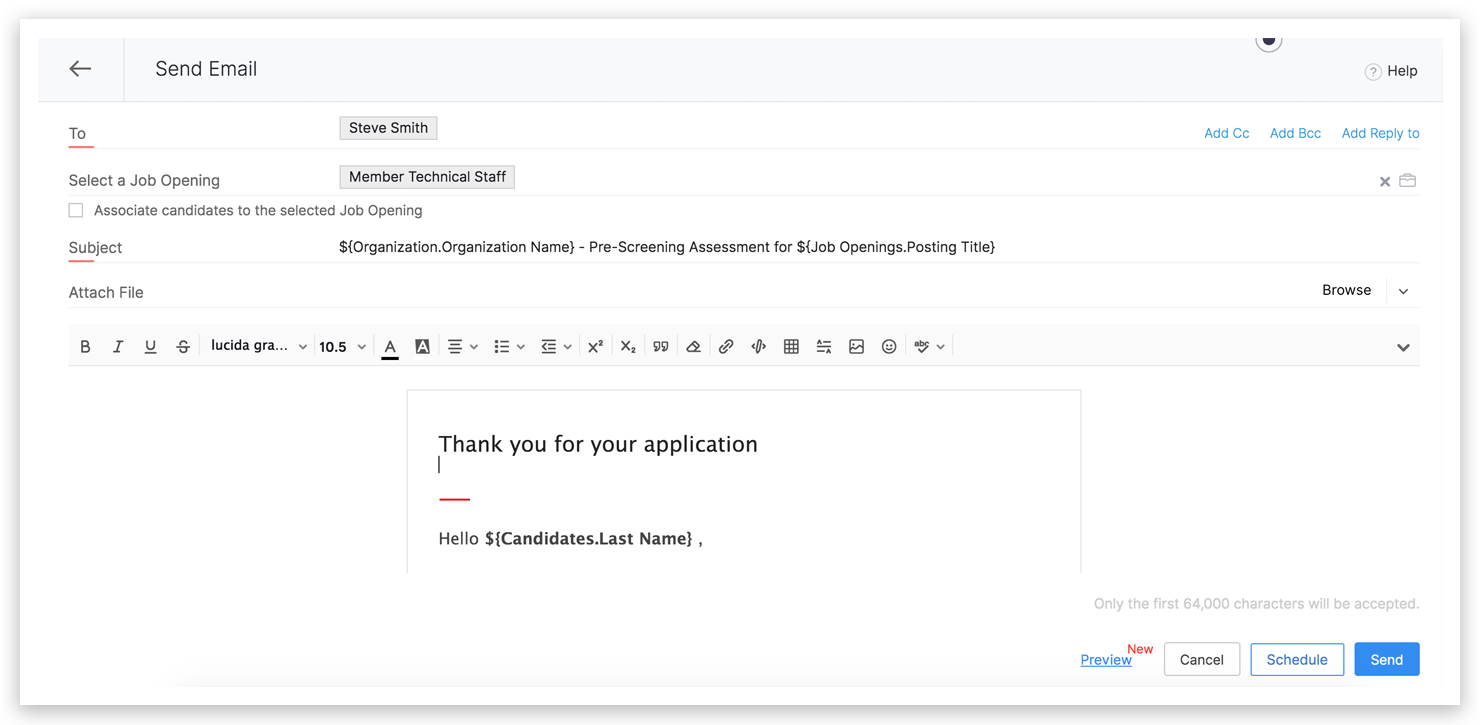Open the Attach File options dropdown arrow
The width and height of the screenshot is (1480, 725).
point(1403,291)
